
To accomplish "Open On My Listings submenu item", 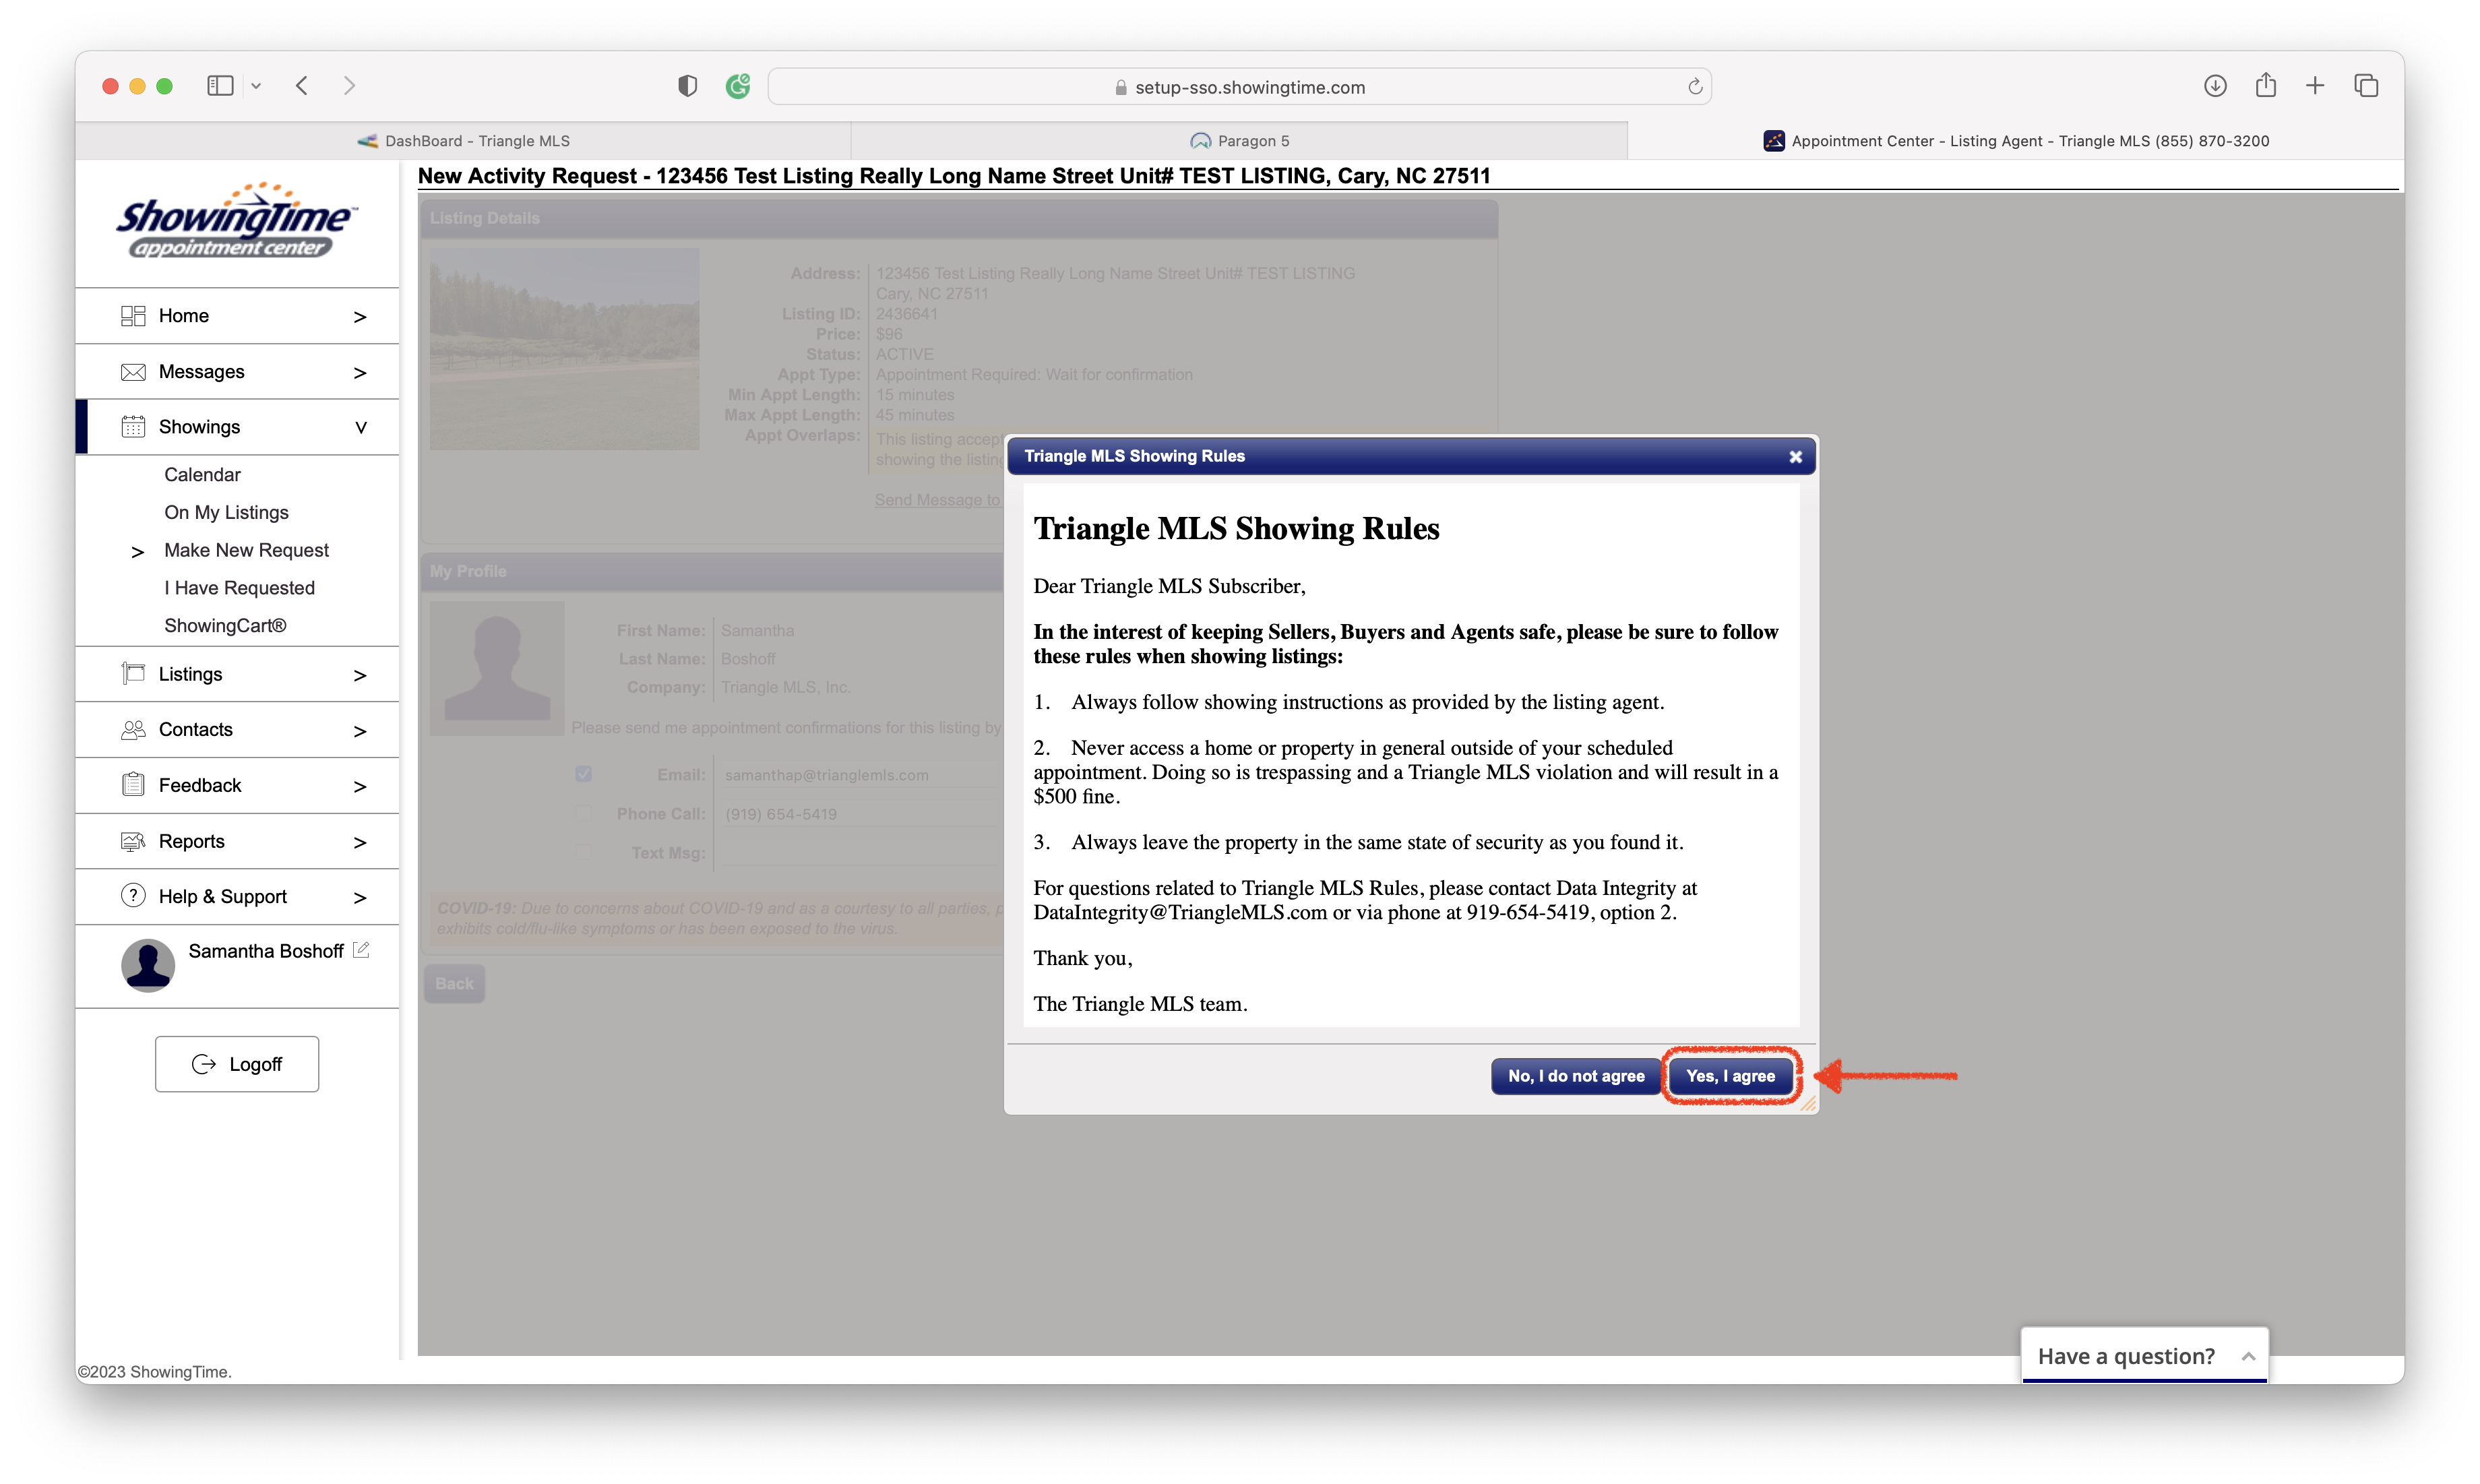I will pyautogui.click(x=226, y=512).
